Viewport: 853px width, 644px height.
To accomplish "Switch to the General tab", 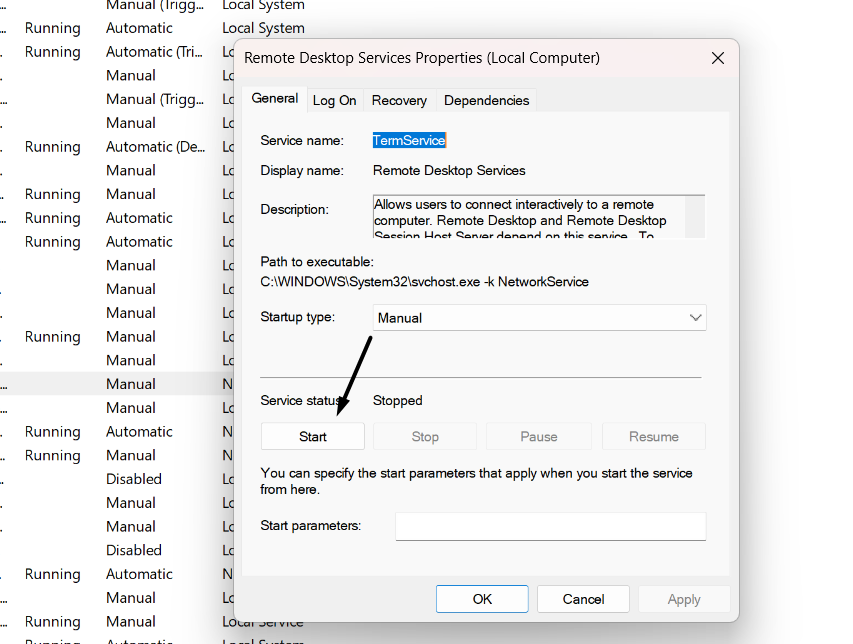I will pos(275,99).
